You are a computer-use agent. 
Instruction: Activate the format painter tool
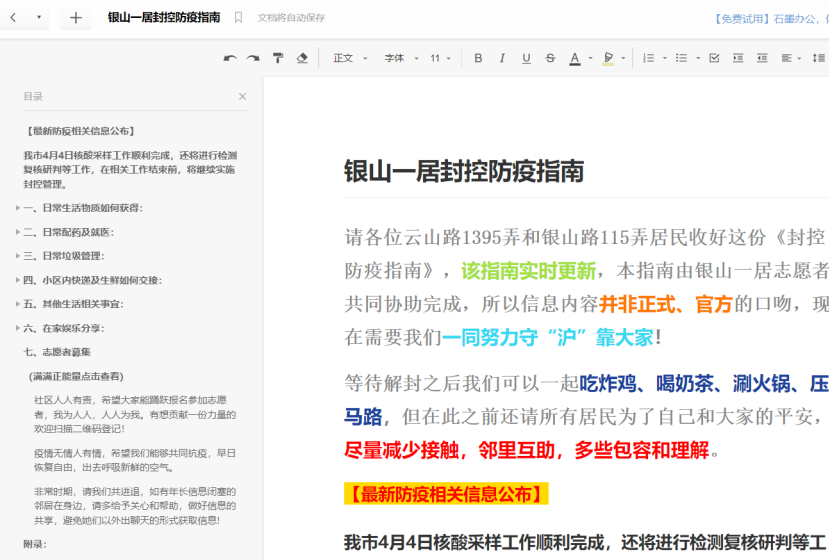point(278,58)
